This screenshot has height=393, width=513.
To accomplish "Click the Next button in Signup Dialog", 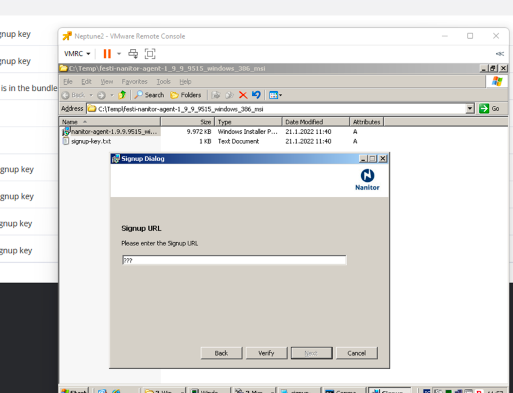I will pos(311,353).
